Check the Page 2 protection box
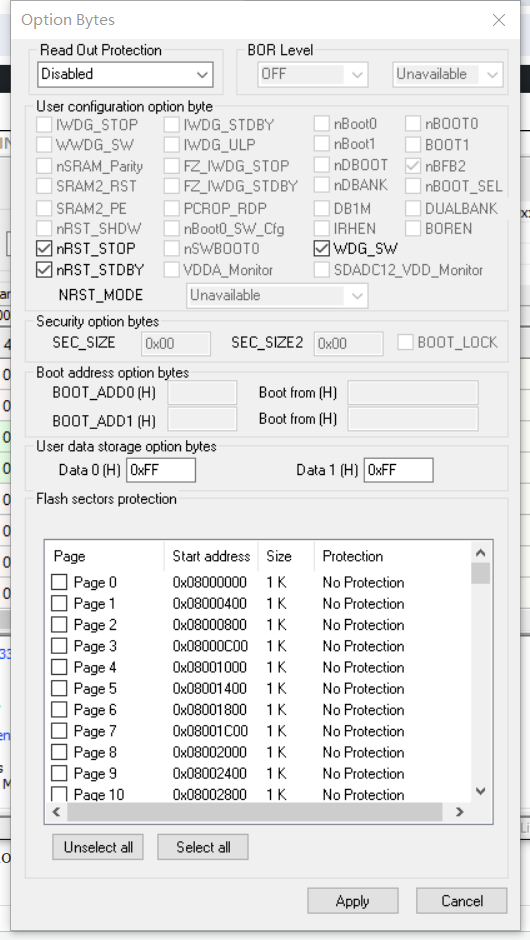Image resolution: width=530 pixels, height=940 pixels. click(x=59, y=625)
